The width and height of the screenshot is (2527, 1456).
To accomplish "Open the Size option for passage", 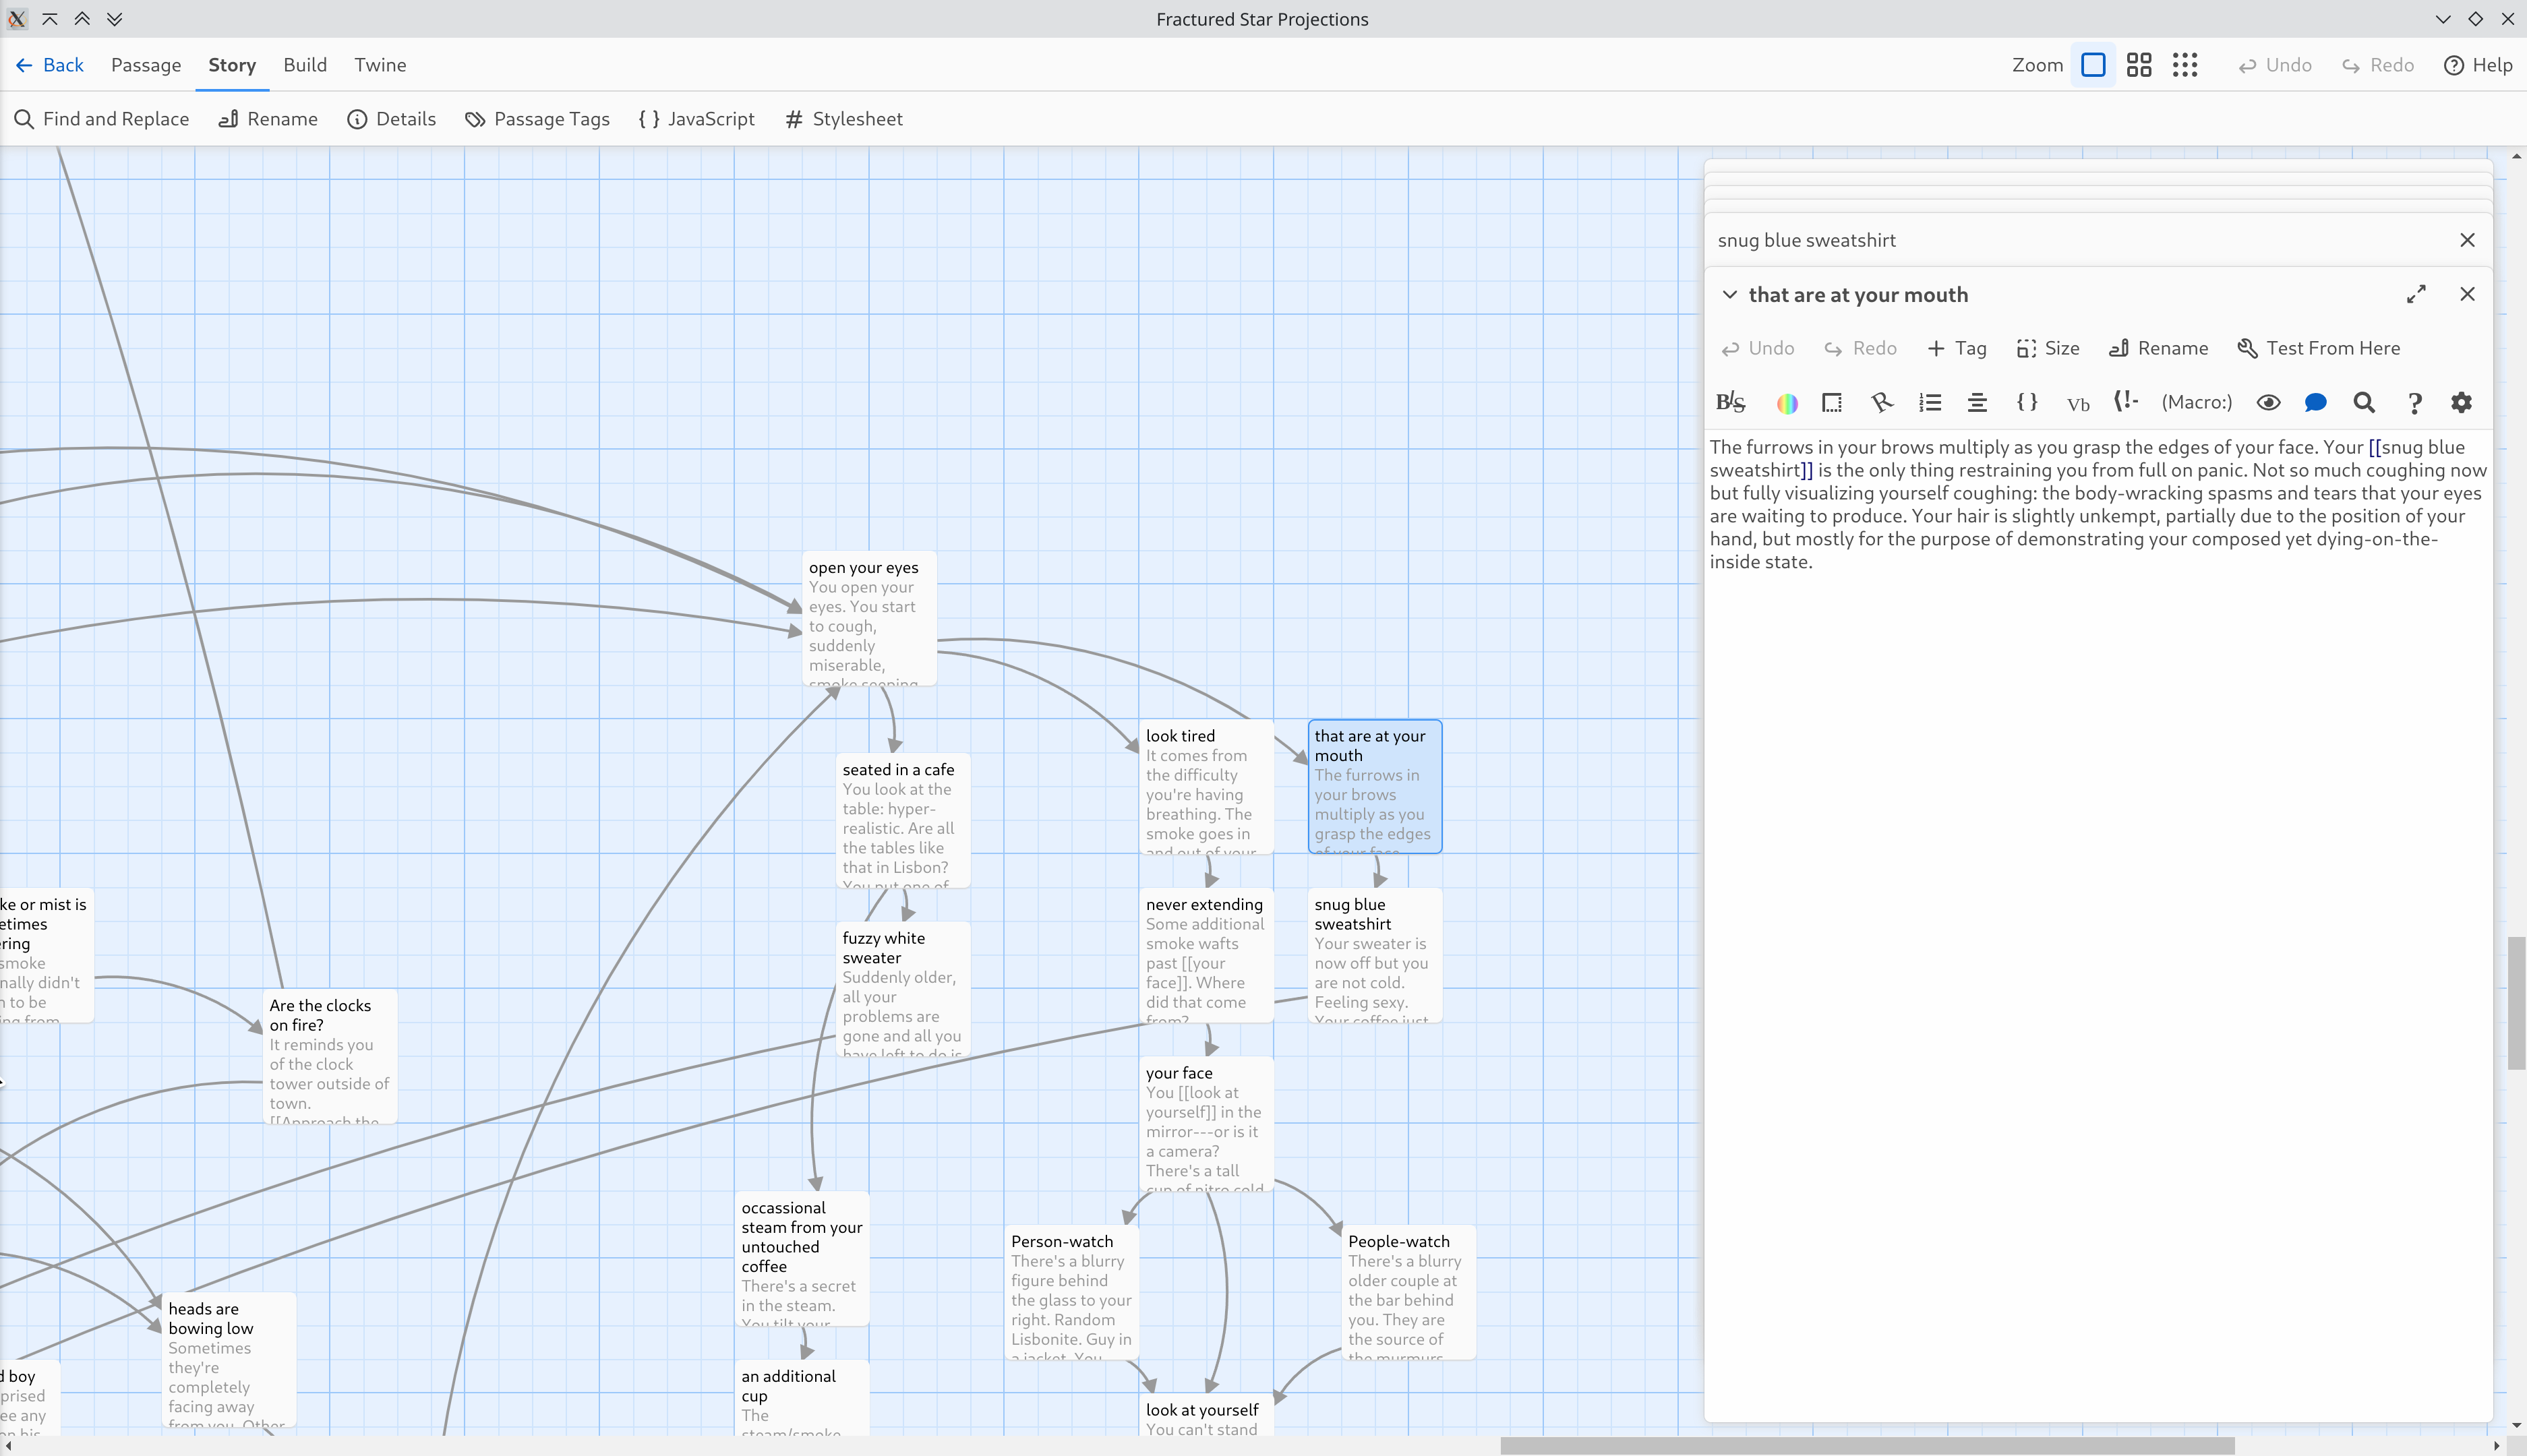I will 2048,348.
